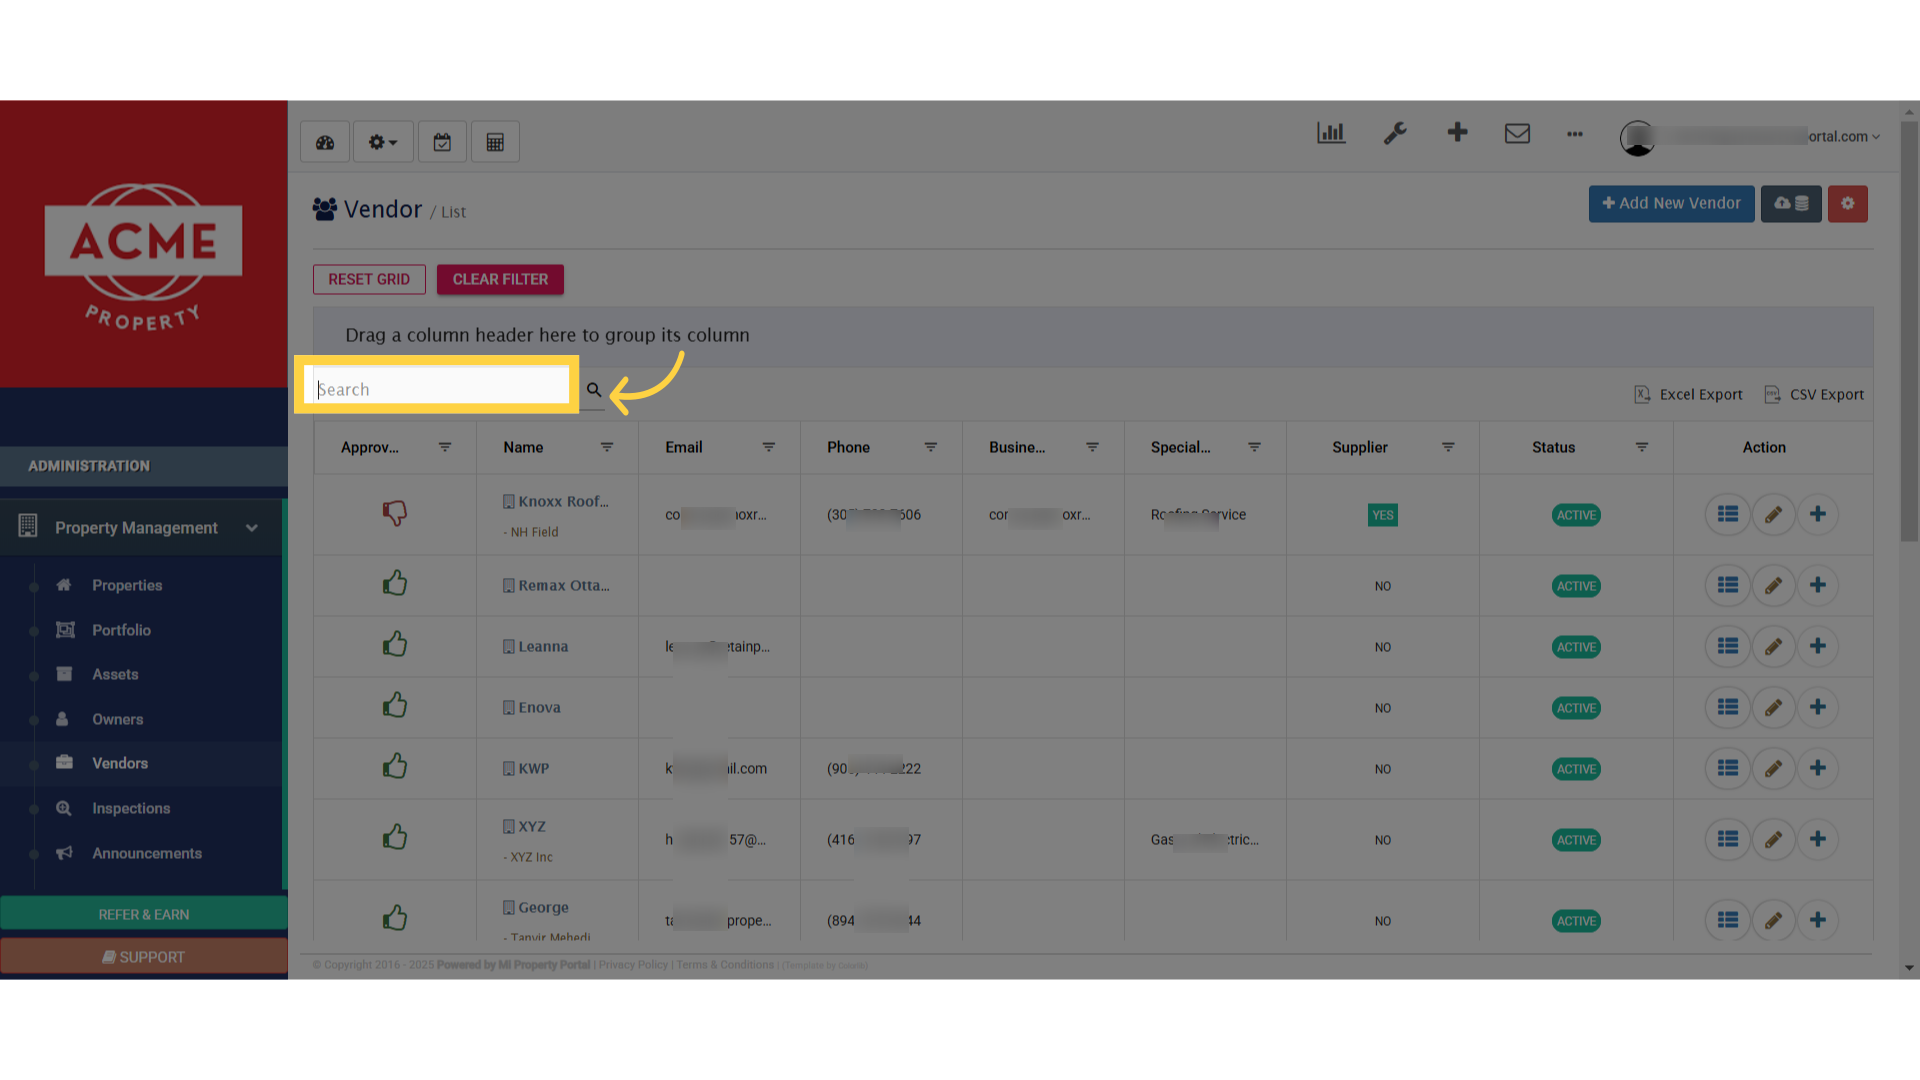Open the bar chart reports icon
The height and width of the screenshot is (1080, 1920).
click(1331, 133)
